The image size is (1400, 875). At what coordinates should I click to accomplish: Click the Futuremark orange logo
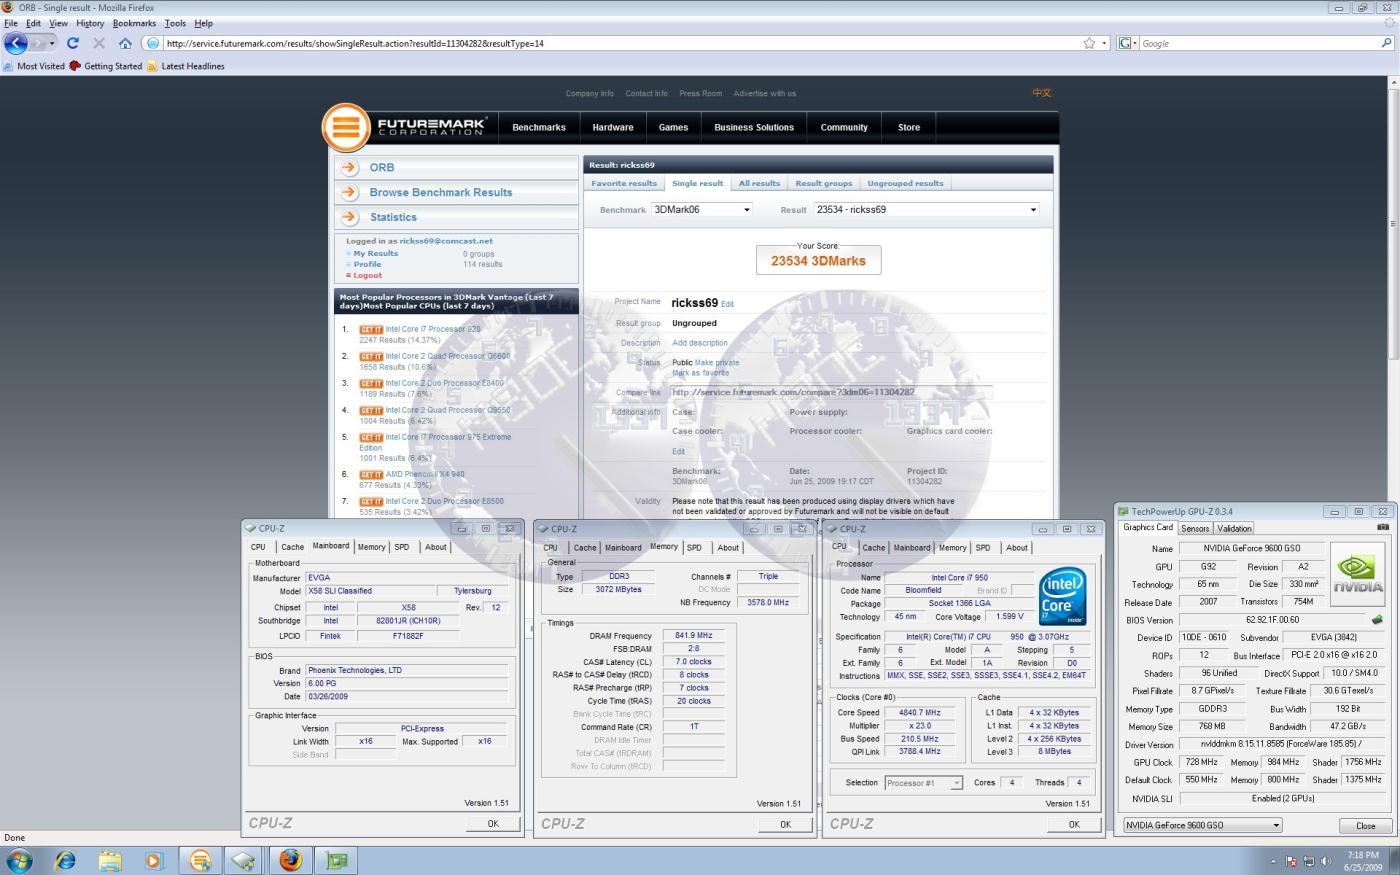pos(346,128)
